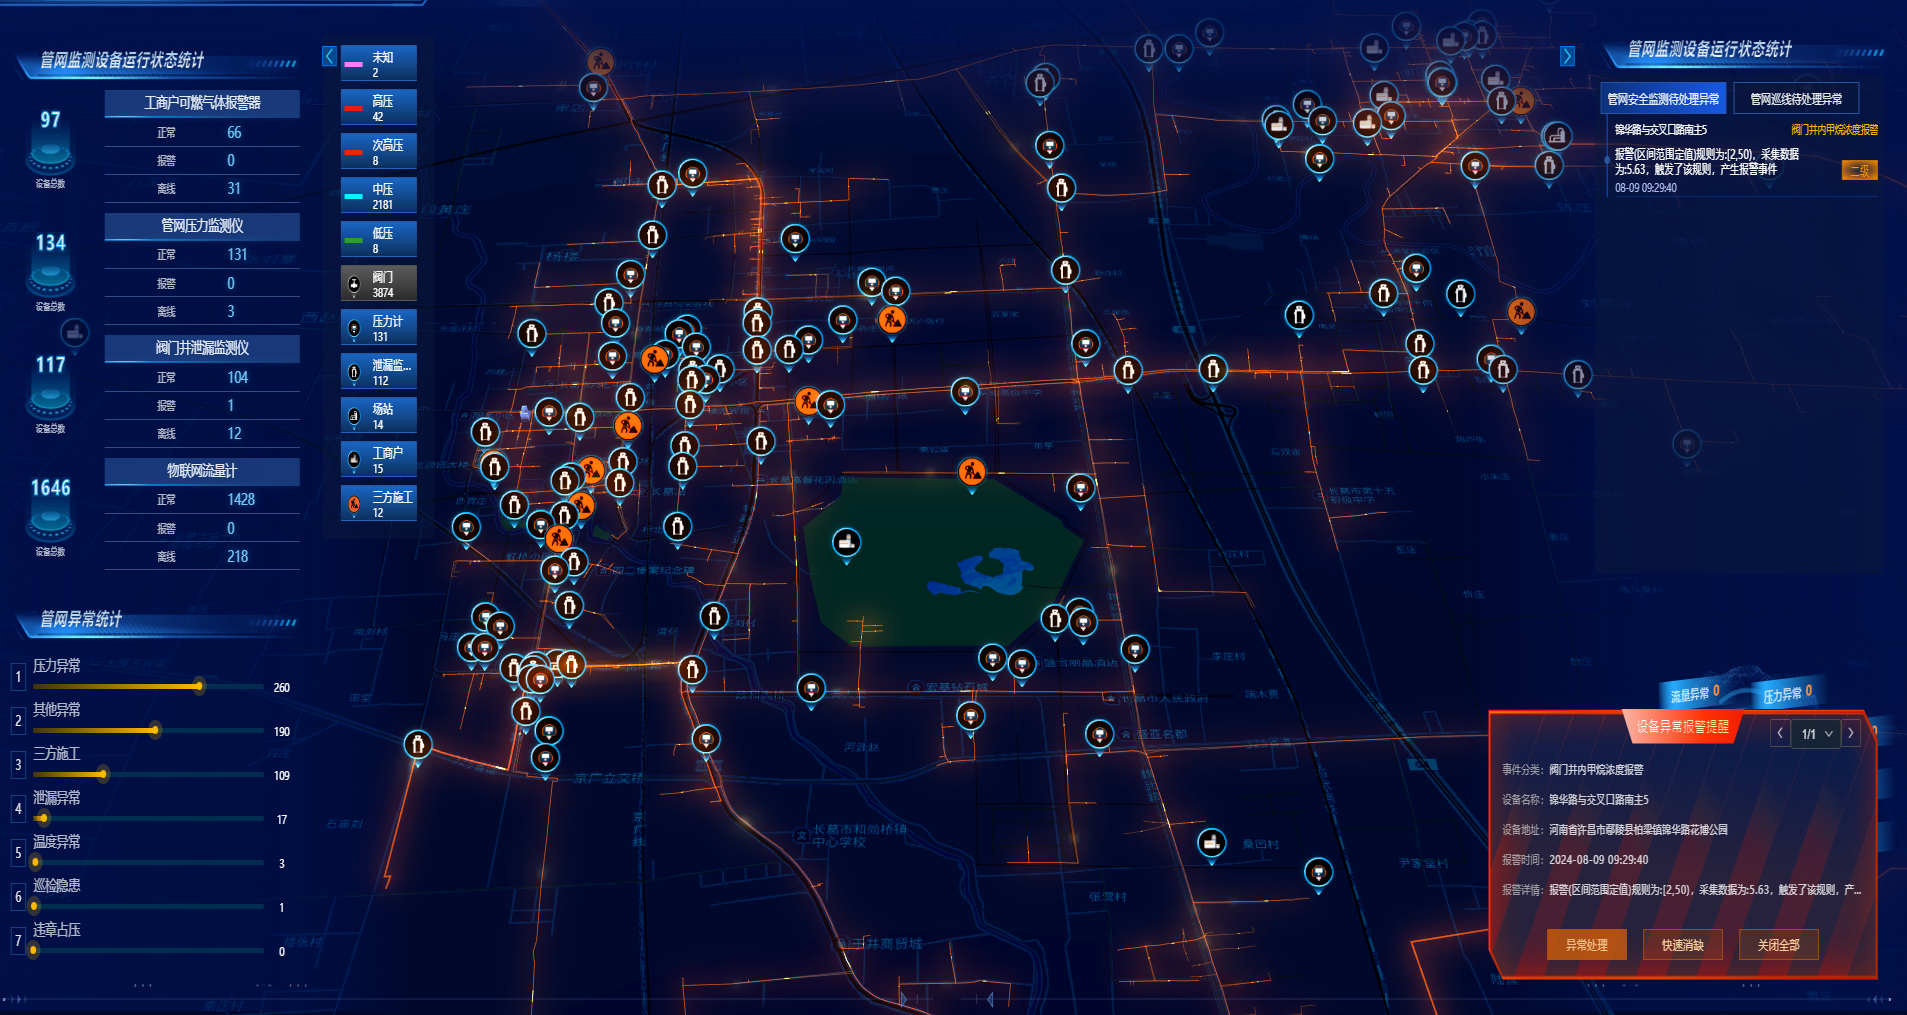Click the 正常 value 1428 for flow meters
The width and height of the screenshot is (1907, 1015).
241,500
